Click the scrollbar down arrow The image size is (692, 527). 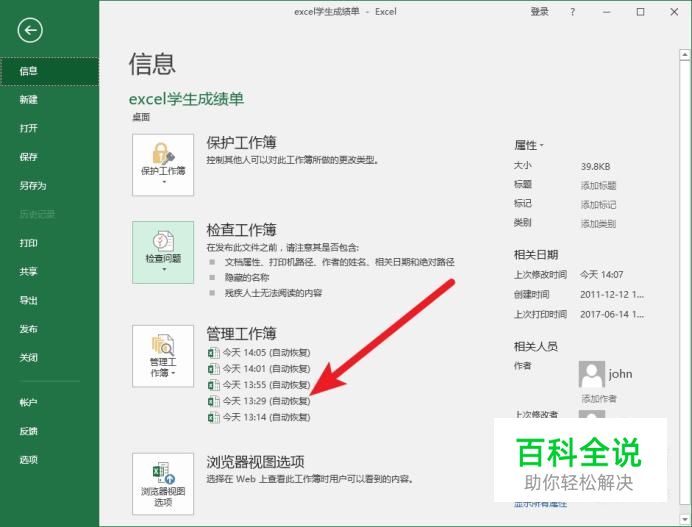(x=684, y=519)
